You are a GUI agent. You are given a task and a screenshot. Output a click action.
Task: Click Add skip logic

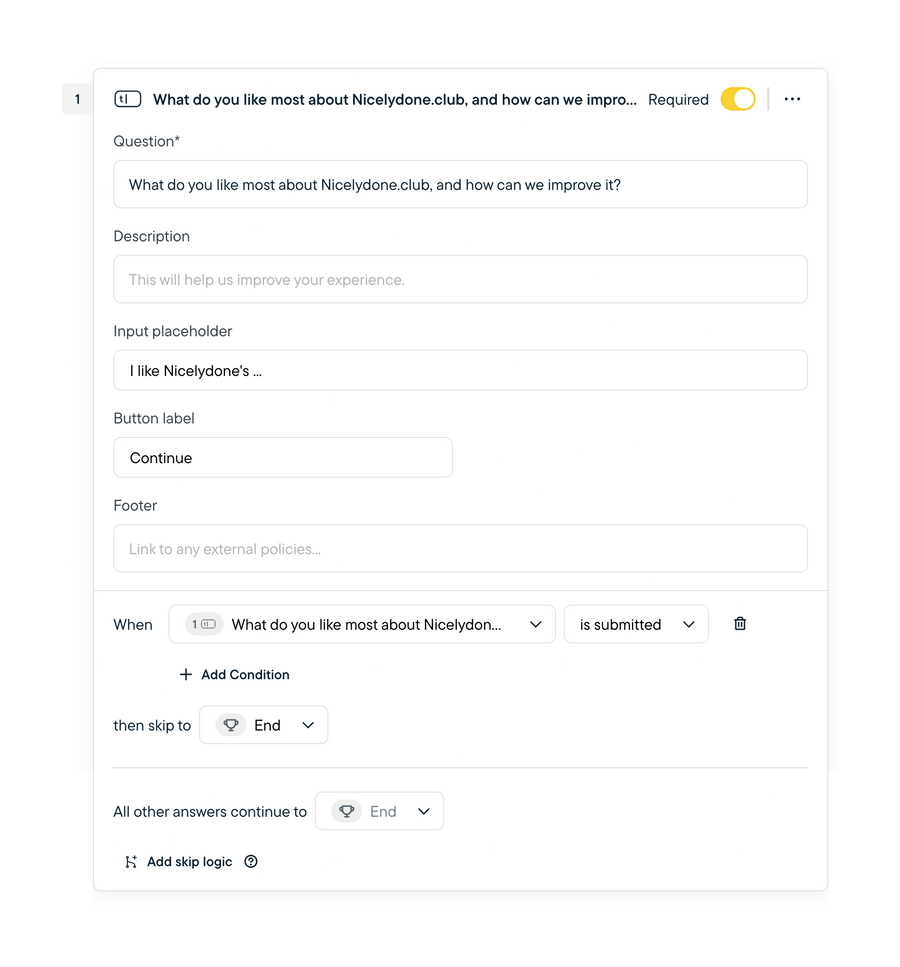[189, 861]
